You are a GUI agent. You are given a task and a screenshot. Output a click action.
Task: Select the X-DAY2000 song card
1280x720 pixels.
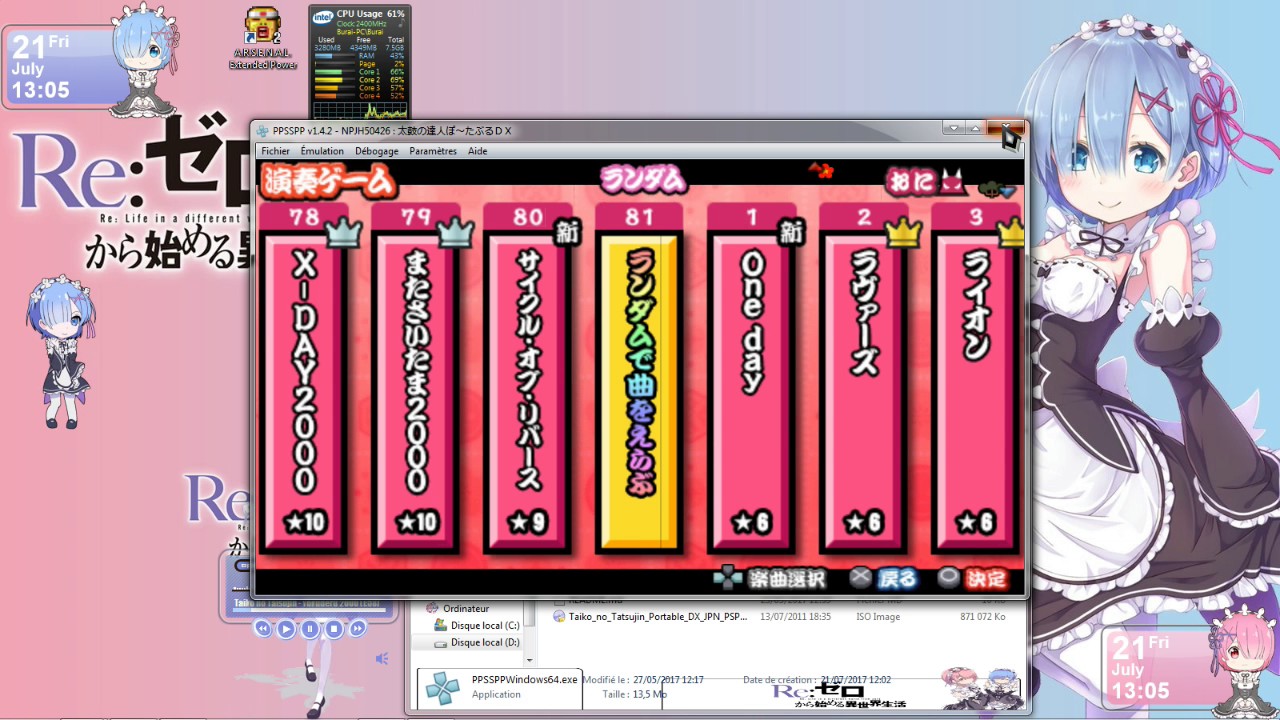point(304,380)
